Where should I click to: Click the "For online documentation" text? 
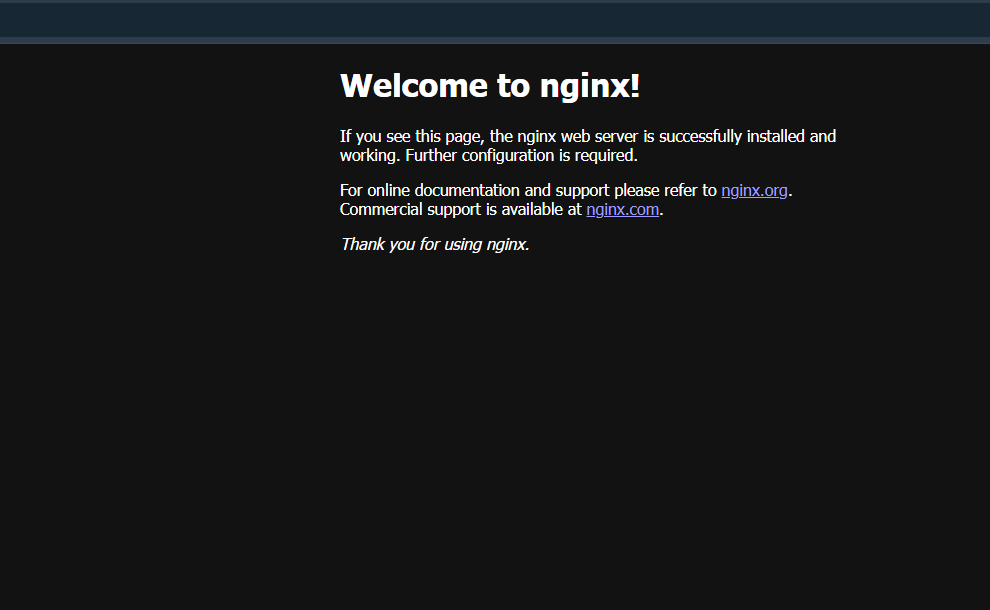pos(430,190)
